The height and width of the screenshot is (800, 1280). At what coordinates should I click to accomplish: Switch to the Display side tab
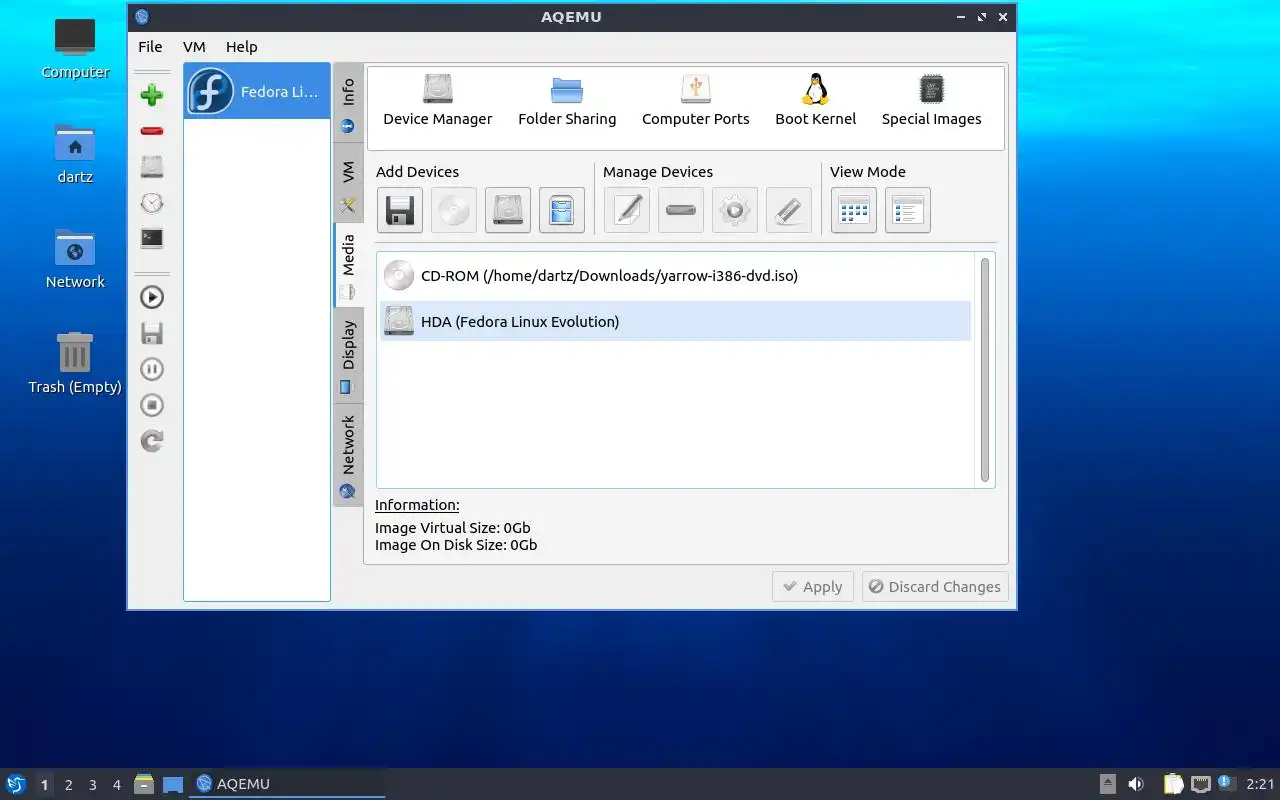click(x=348, y=356)
